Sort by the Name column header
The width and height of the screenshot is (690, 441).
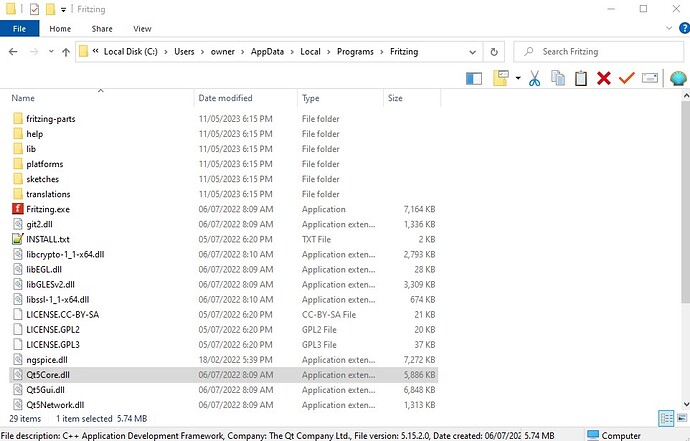pyautogui.click(x=101, y=98)
